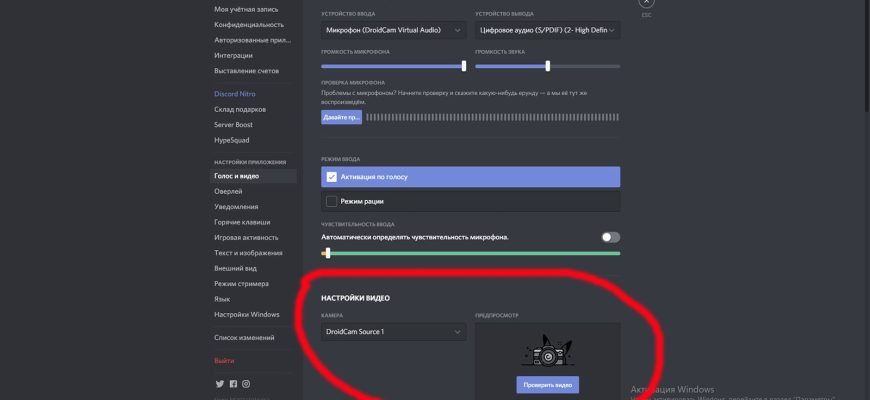Select Режим стримера in sidebar

point(240,284)
